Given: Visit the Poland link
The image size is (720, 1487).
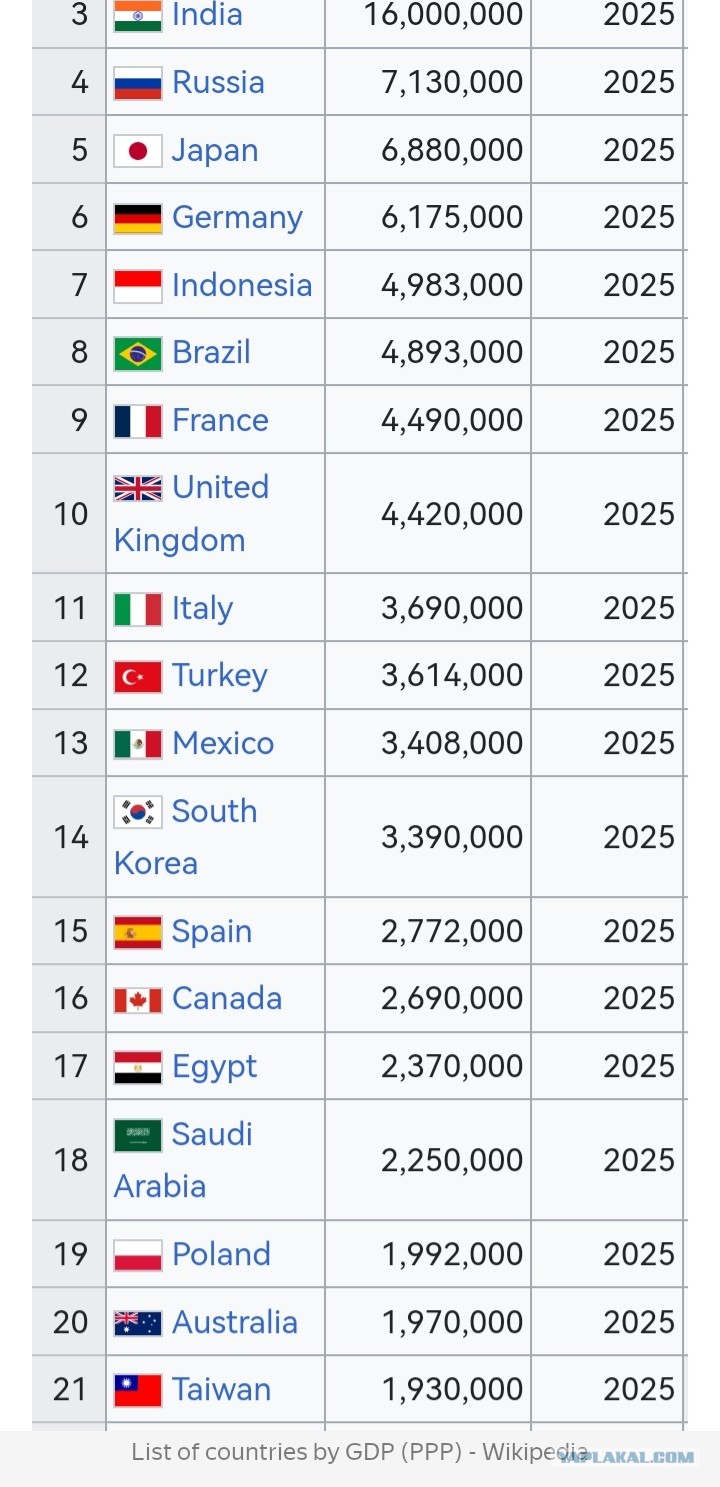Looking at the screenshot, I should tap(221, 1254).
